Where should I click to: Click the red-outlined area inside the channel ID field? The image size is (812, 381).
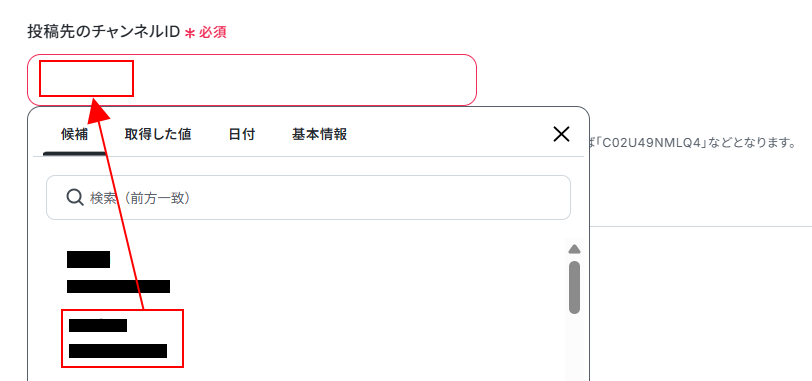(86, 78)
